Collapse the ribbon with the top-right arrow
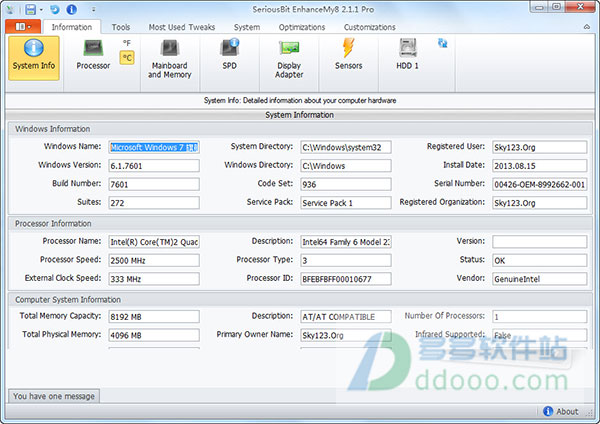This screenshot has height=424, width=600. (587, 27)
